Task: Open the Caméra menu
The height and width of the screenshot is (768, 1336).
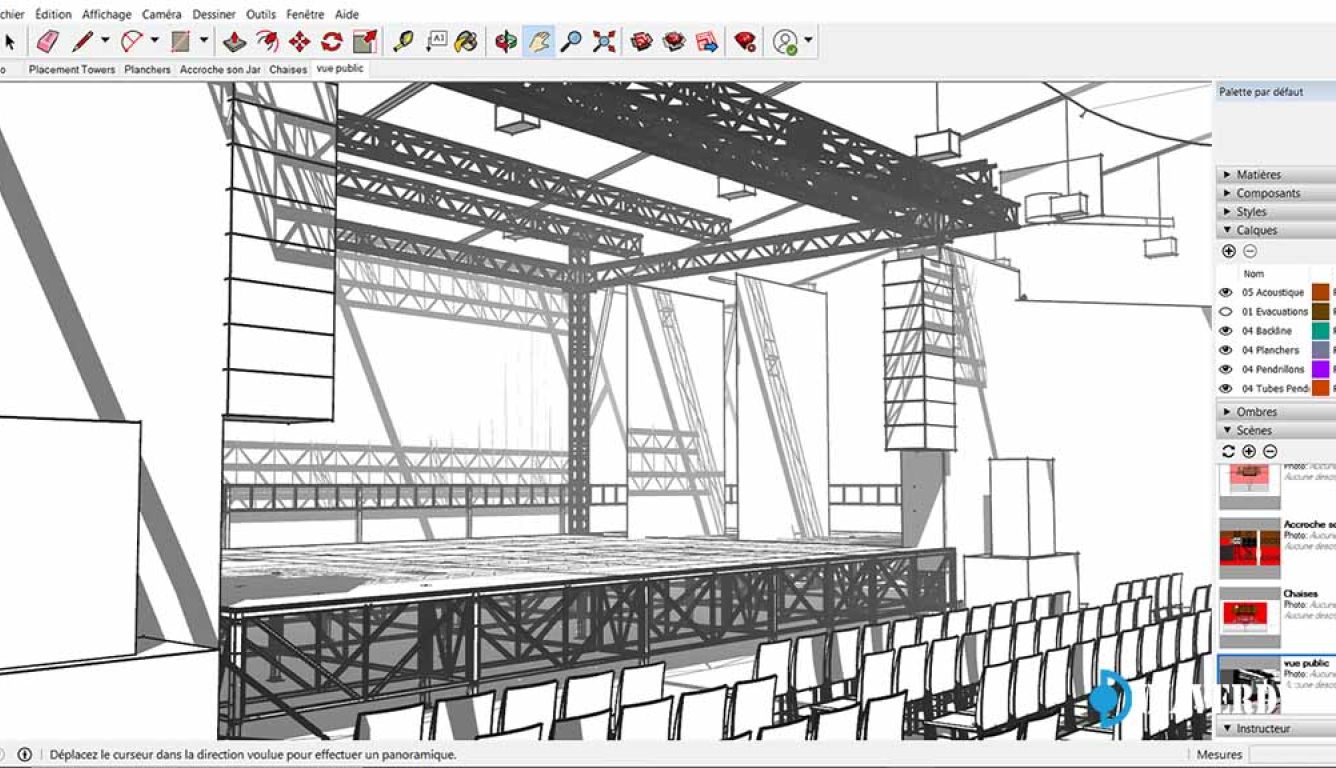Action: coord(162,14)
